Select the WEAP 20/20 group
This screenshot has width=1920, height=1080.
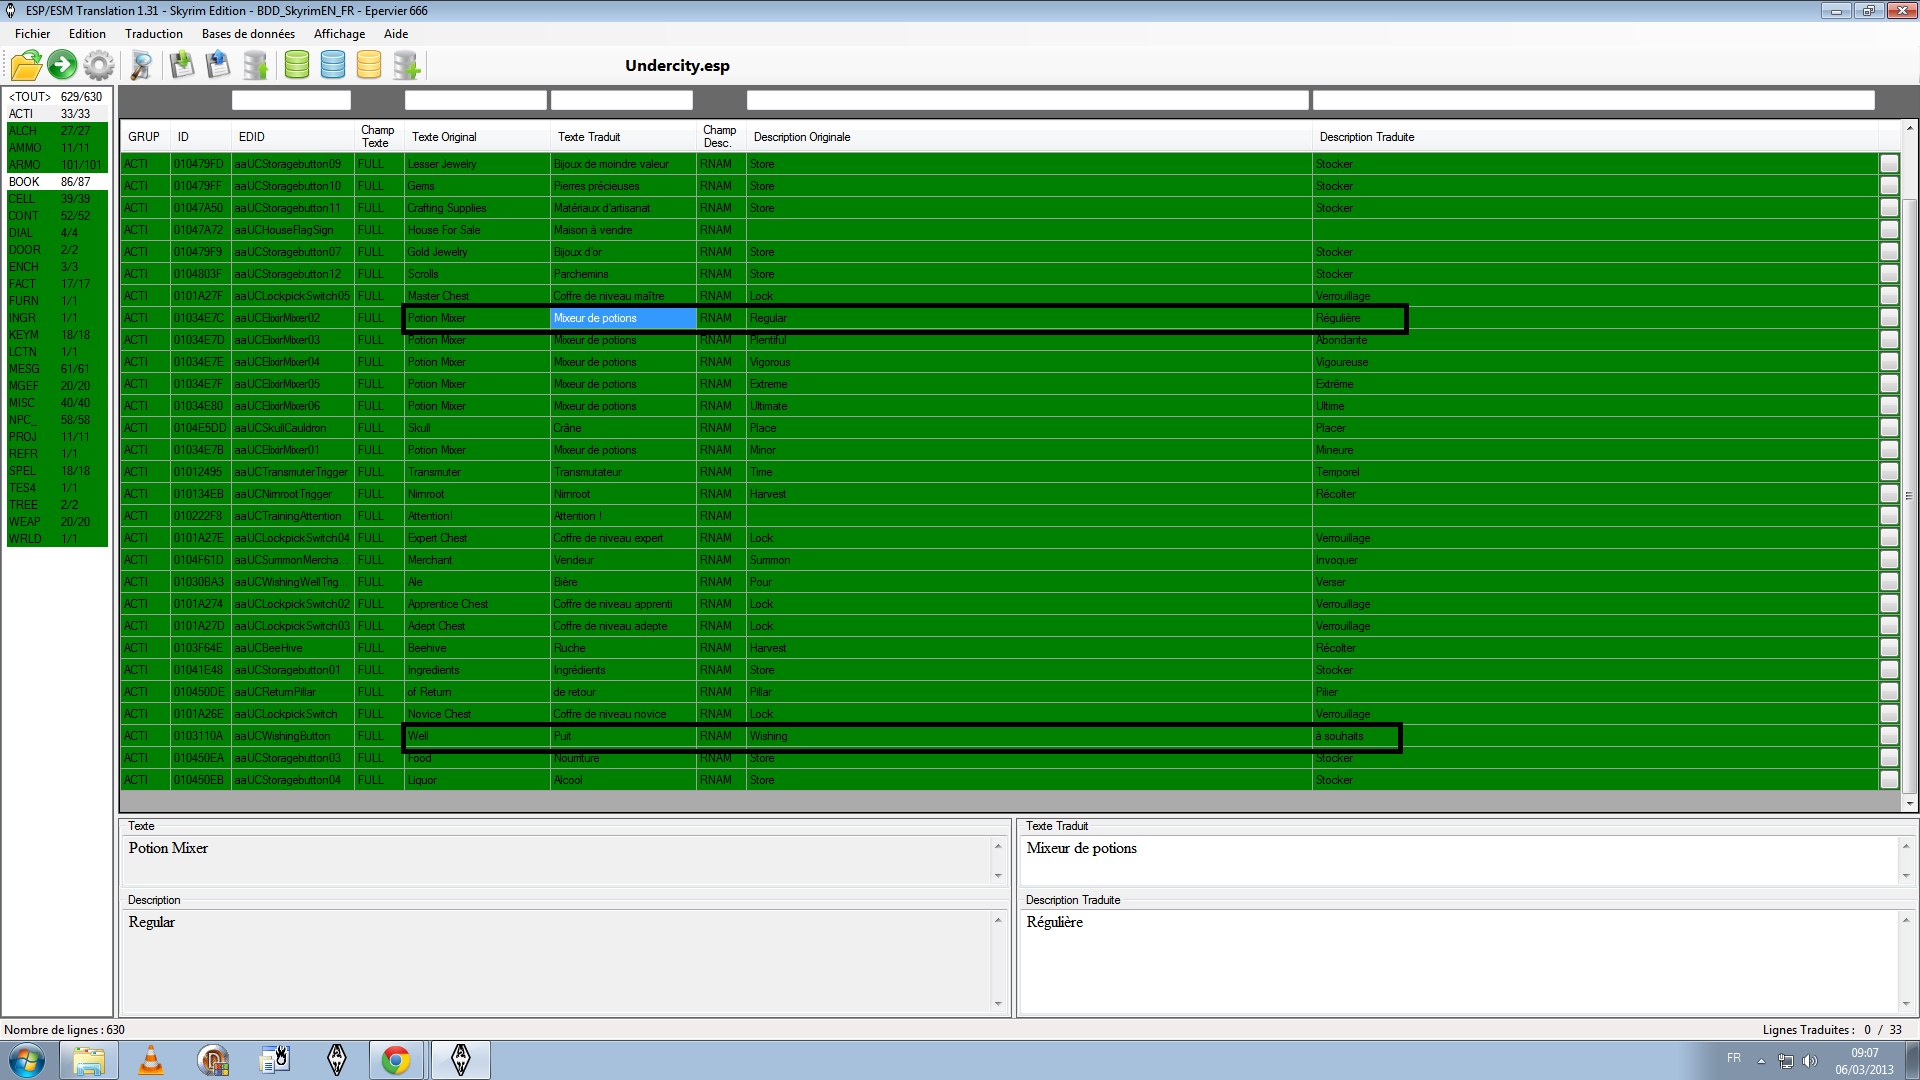57,522
